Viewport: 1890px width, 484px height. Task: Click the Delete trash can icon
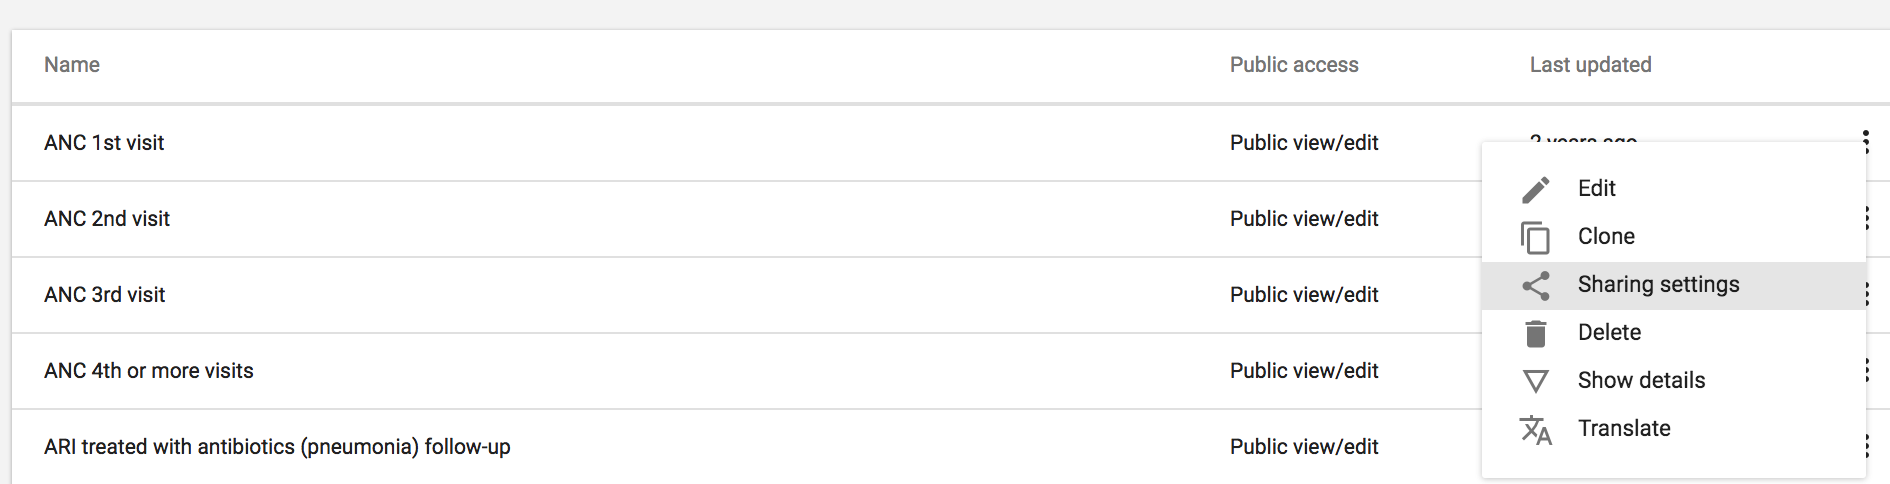(1536, 333)
